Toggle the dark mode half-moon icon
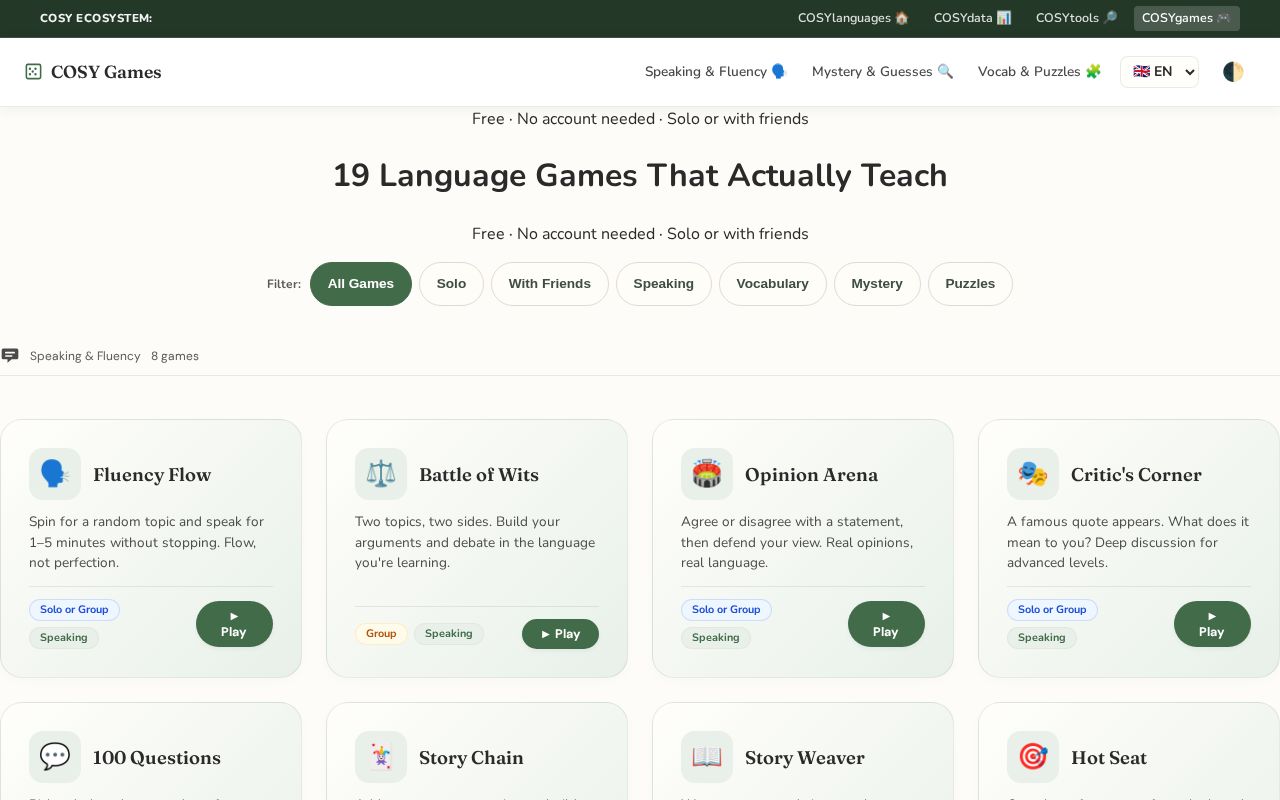This screenshot has height=800, width=1280. click(x=1233, y=72)
